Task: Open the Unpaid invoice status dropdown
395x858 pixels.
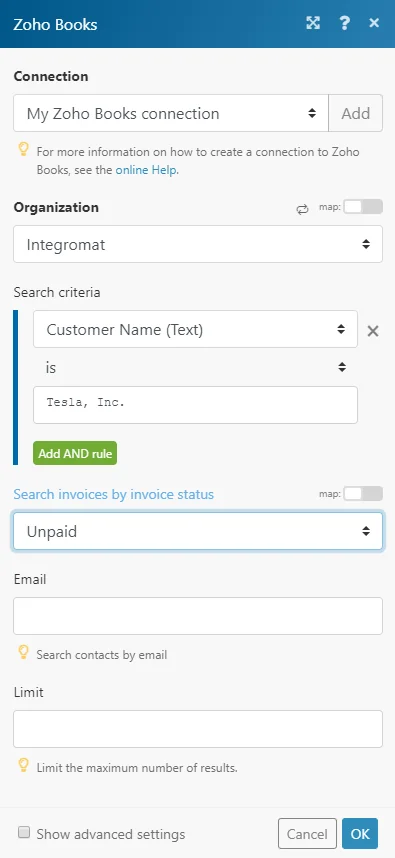Action: (x=198, y=531)
